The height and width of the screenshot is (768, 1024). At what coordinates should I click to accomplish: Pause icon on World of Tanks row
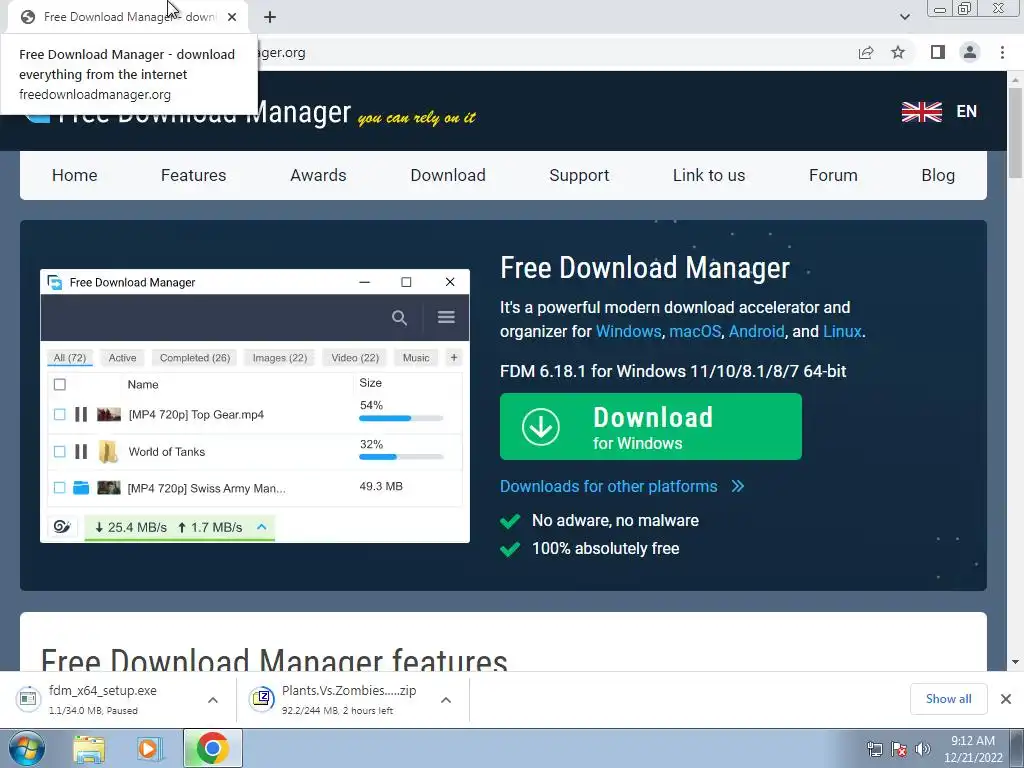[x=81, y=451]
